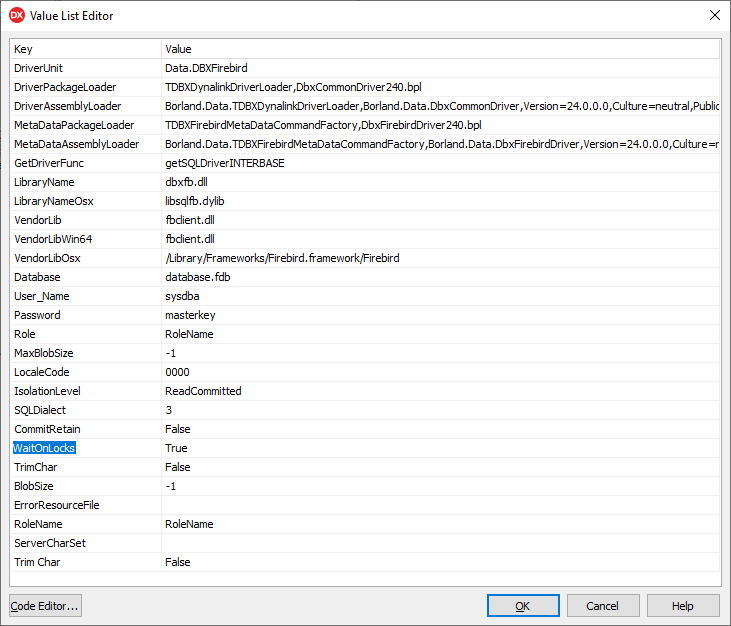Select the DriverAssemblyLoader key
Screen dimensions: 731x626
(86, 106)
